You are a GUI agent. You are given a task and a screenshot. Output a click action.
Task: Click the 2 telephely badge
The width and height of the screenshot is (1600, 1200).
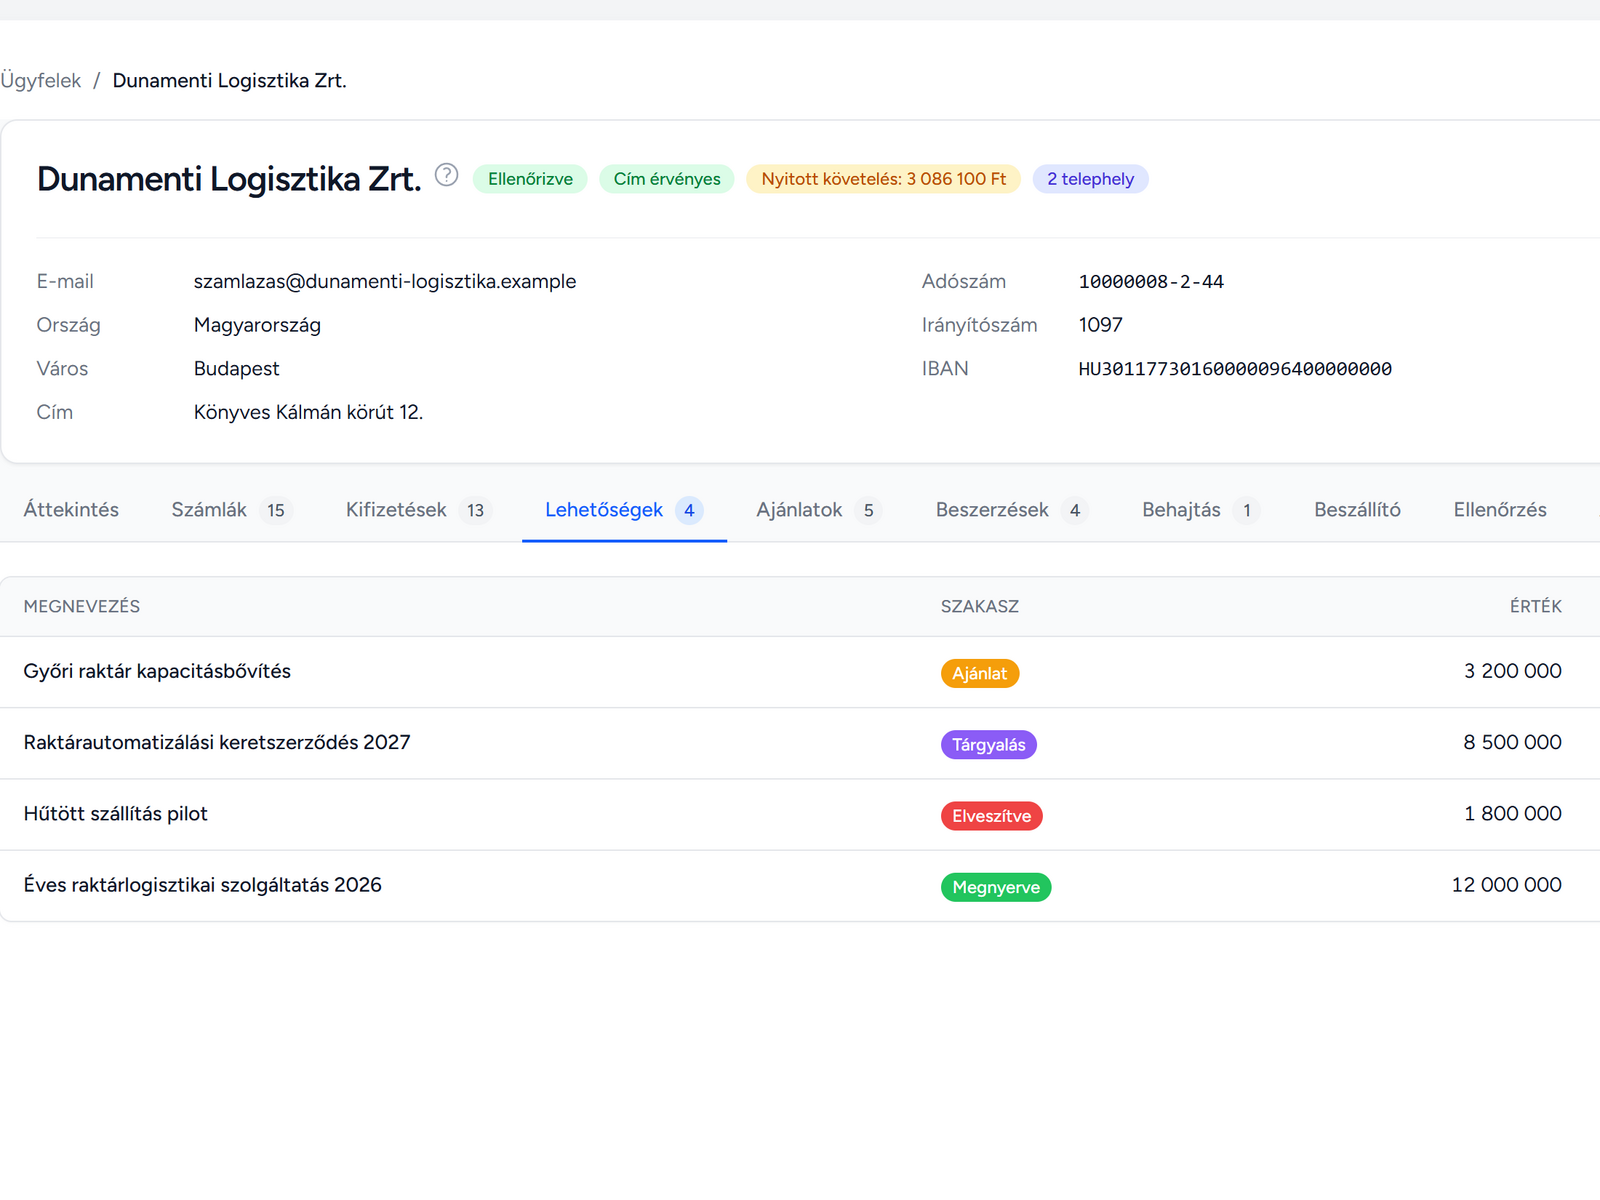(1090, 179)
